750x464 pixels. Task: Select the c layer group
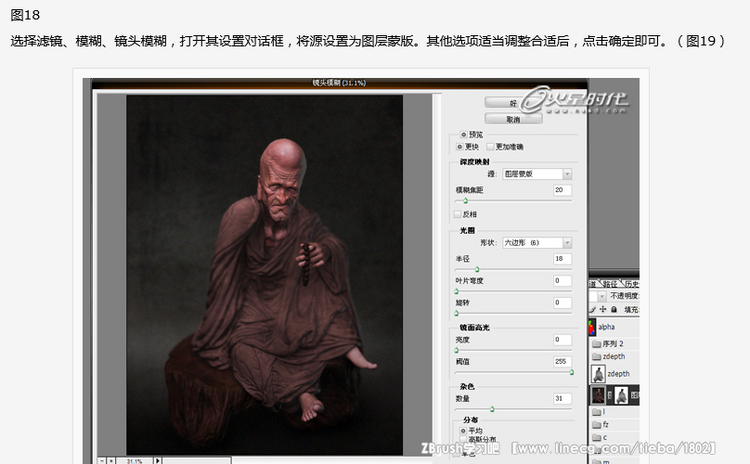click(x=615, y=437)
